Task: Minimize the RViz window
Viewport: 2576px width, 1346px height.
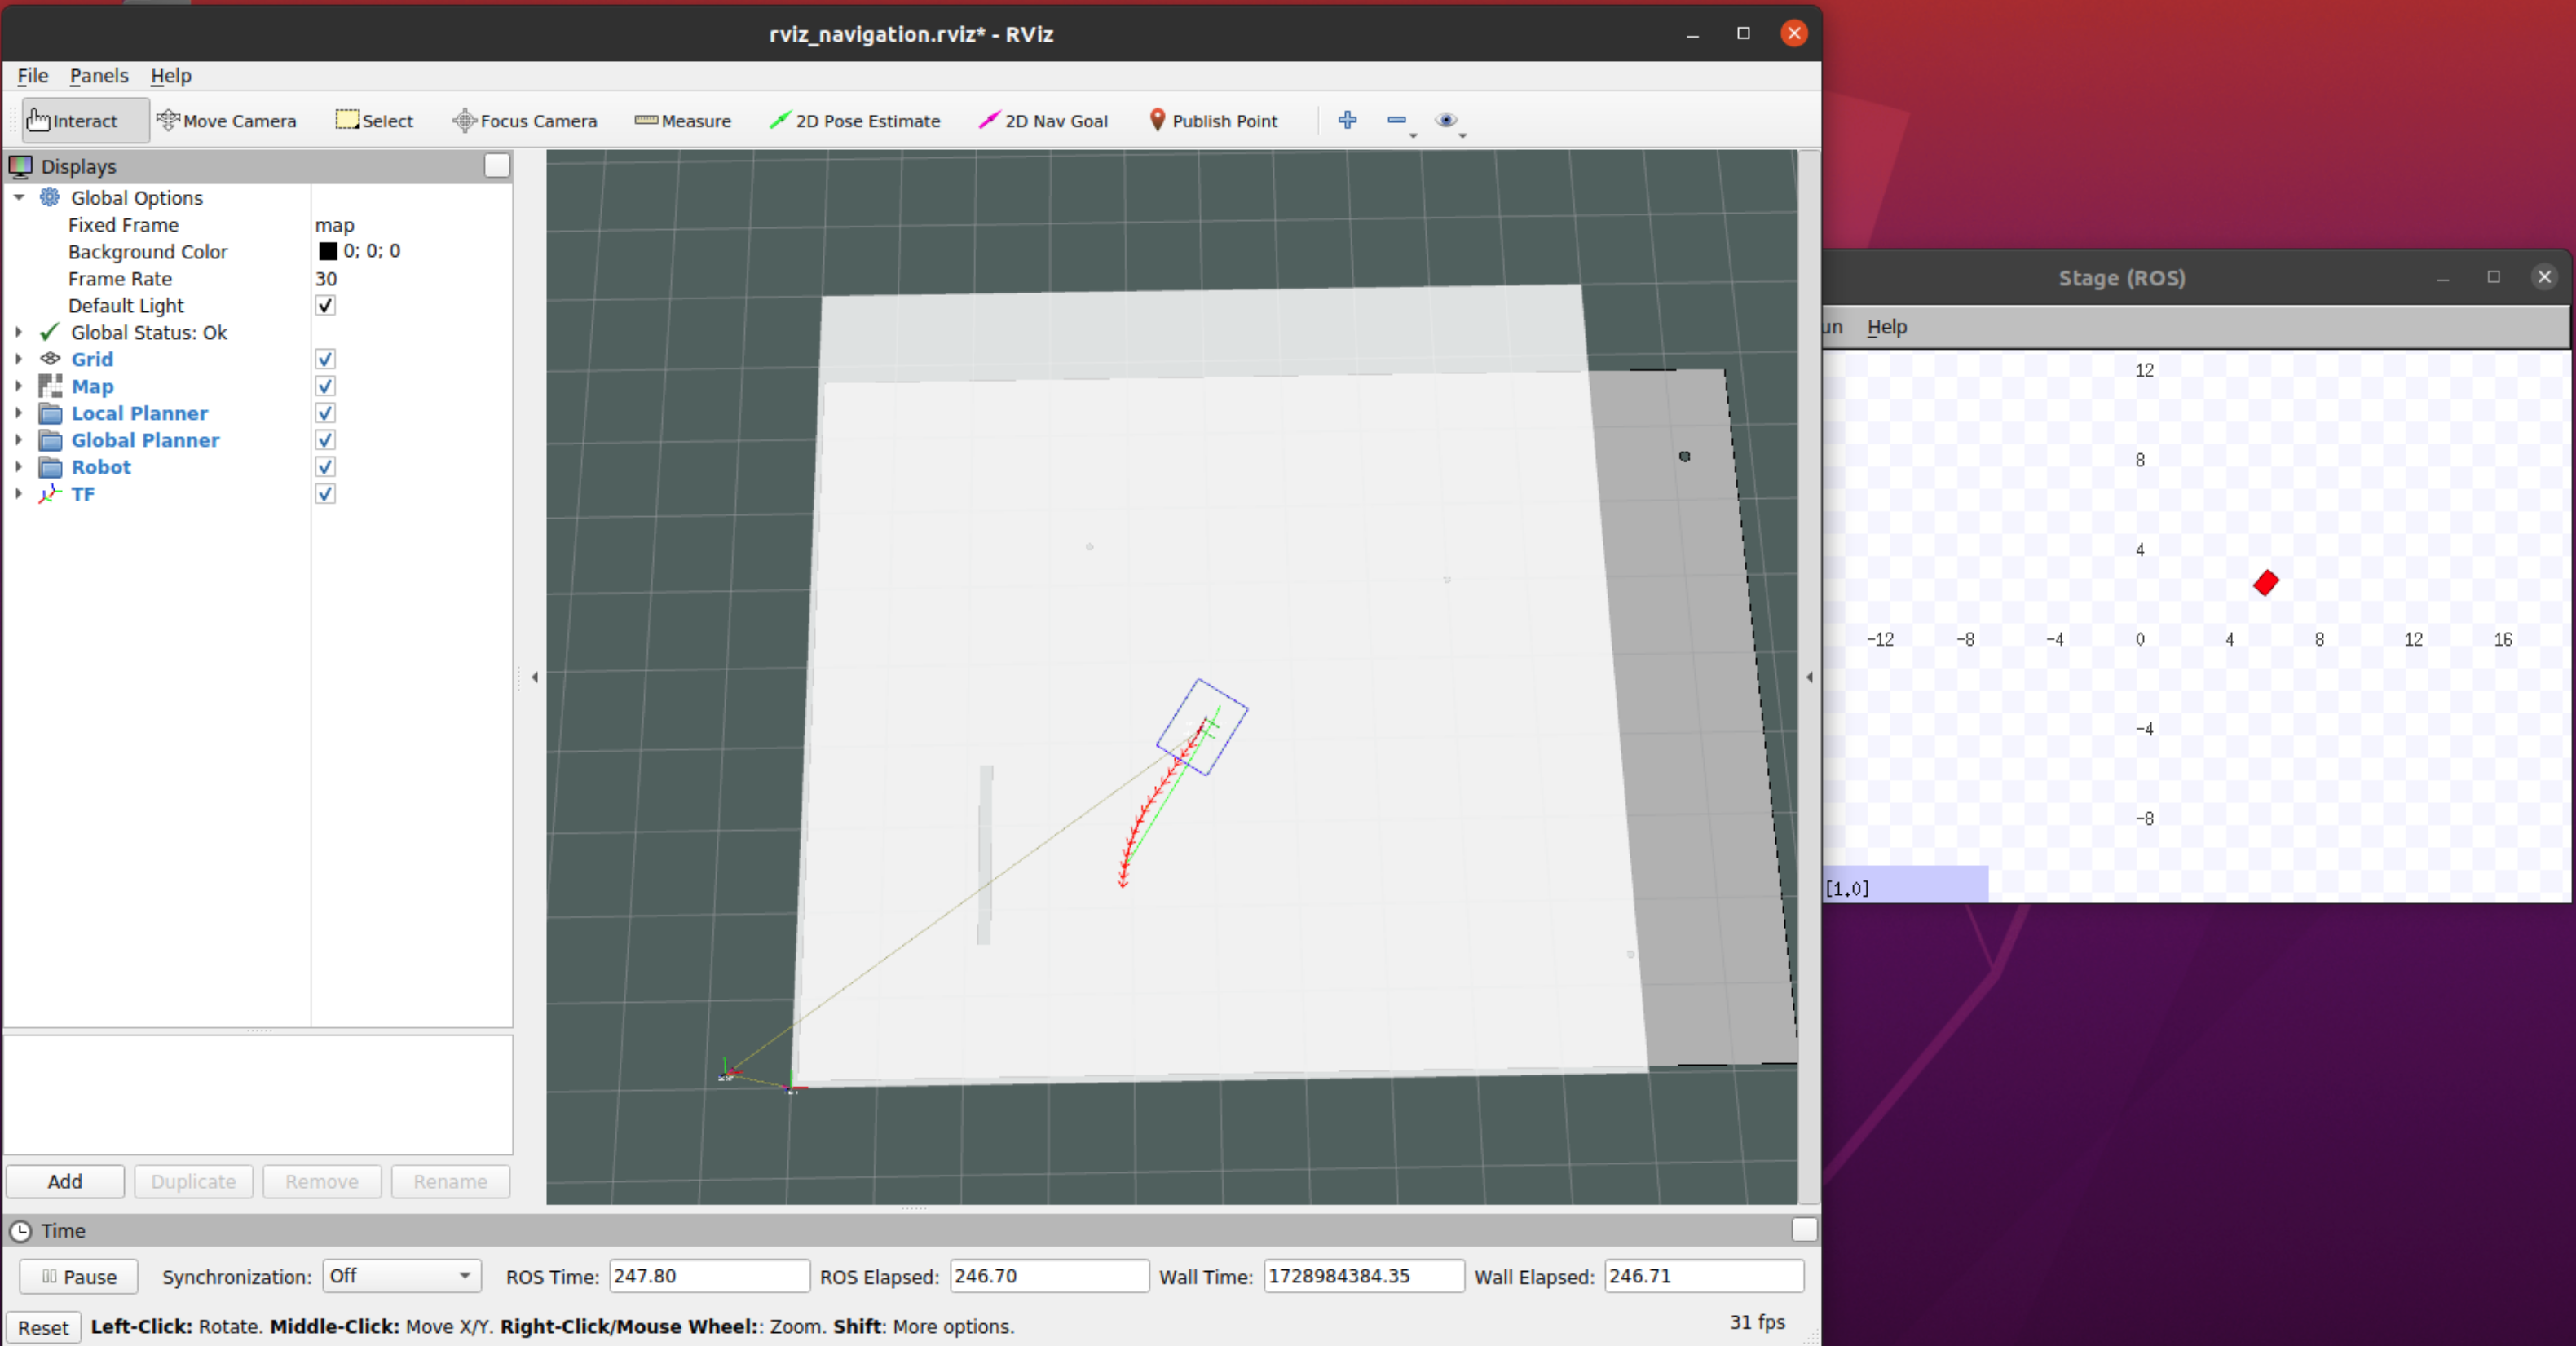Action: 1692,34
